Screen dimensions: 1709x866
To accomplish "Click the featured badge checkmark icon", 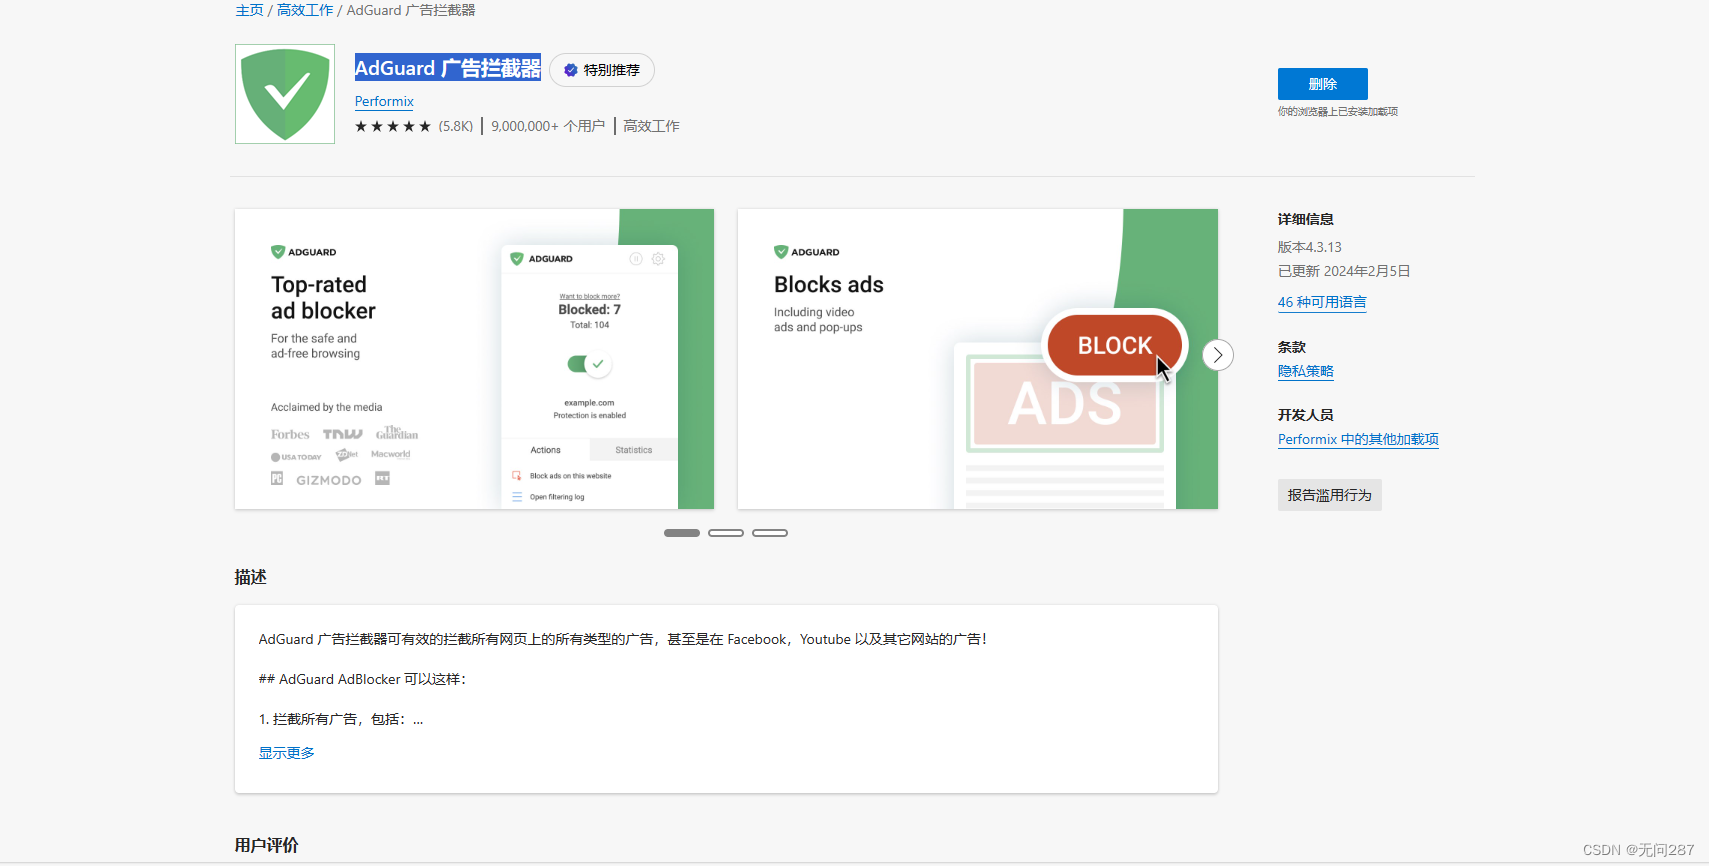I will coord(571,70).
